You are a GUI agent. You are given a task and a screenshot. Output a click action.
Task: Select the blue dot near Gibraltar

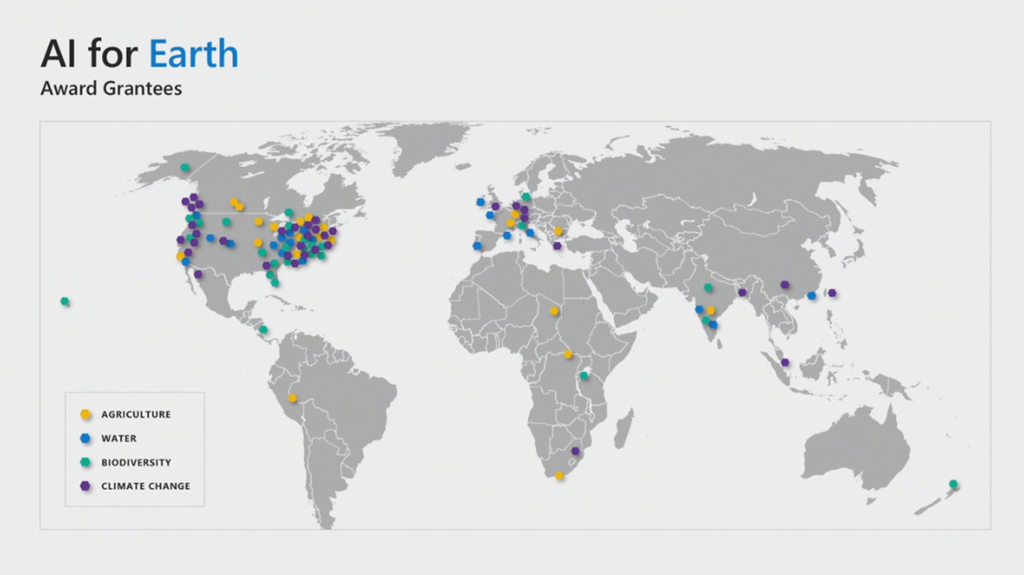click(477, 246)
